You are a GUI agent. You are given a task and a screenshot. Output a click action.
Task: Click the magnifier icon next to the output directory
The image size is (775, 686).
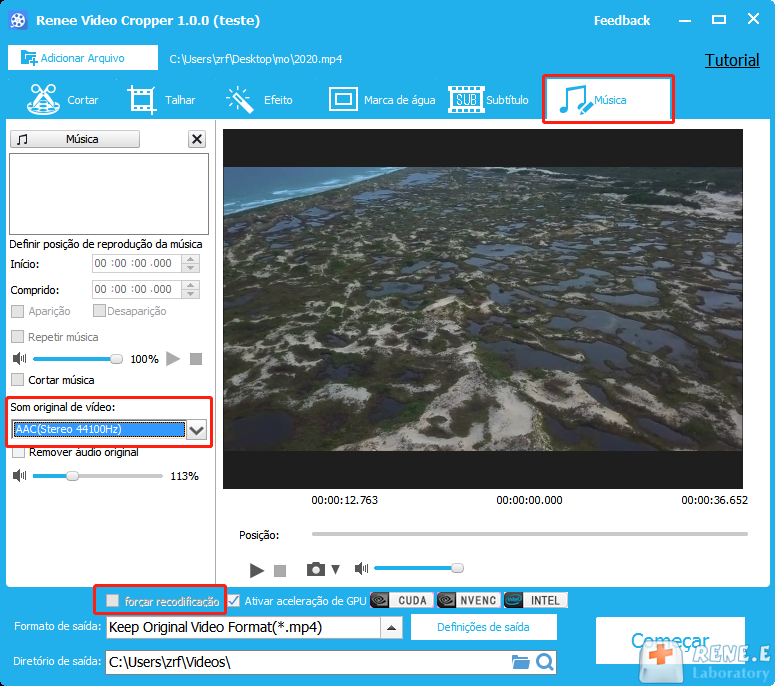click(x=544, y=662)
